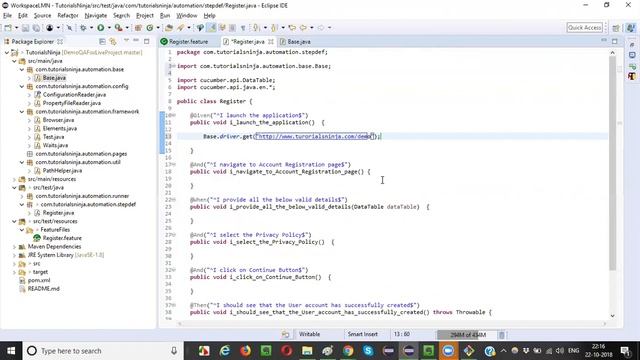
Task: Open the Navigate menu
Action: pos(96,16)
